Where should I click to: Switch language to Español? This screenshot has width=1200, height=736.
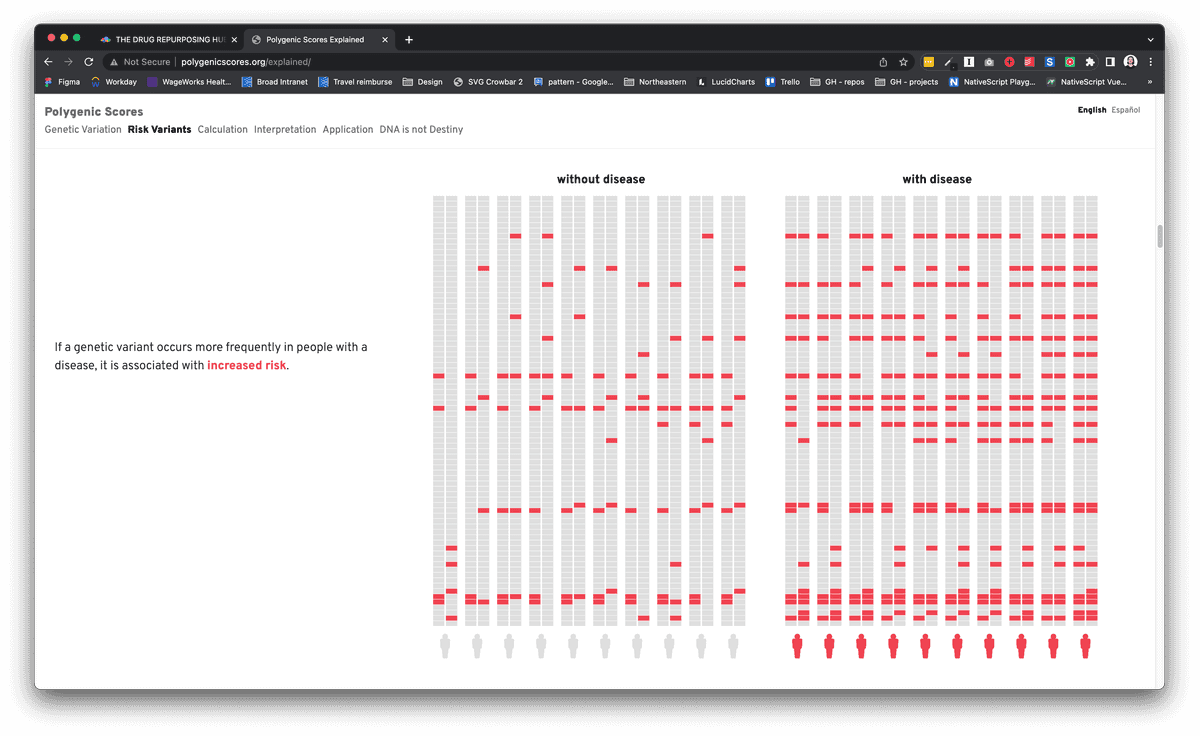(x=1124, y=110)
